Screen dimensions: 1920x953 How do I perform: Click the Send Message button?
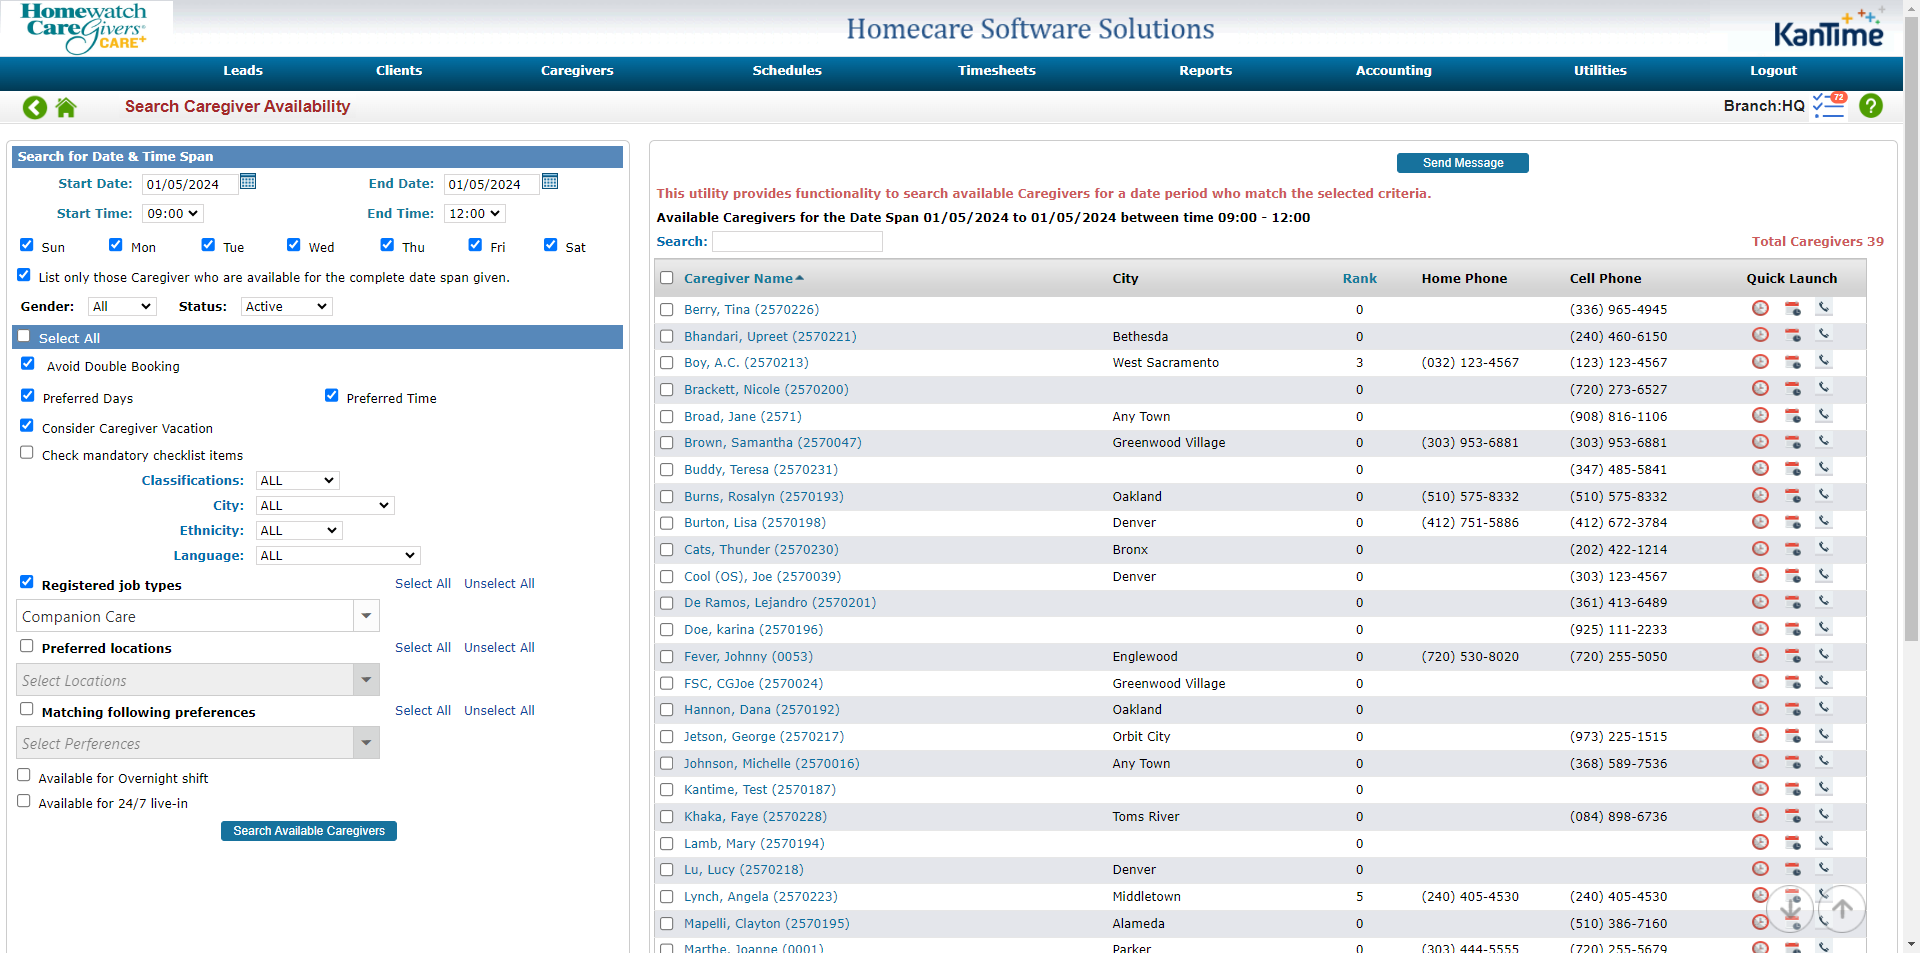pos(1462,163)
